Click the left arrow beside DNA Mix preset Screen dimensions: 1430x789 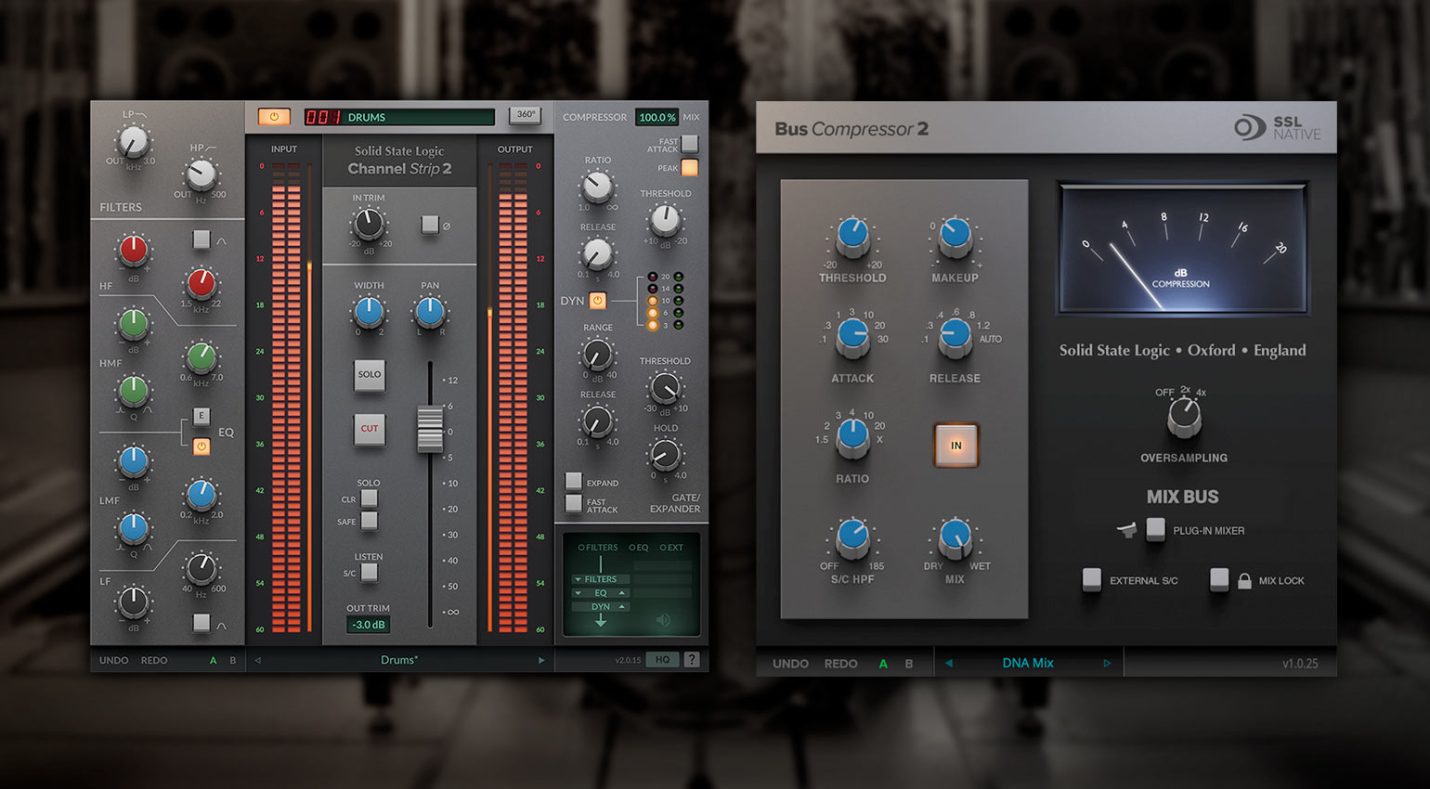(x=948, y=662)
